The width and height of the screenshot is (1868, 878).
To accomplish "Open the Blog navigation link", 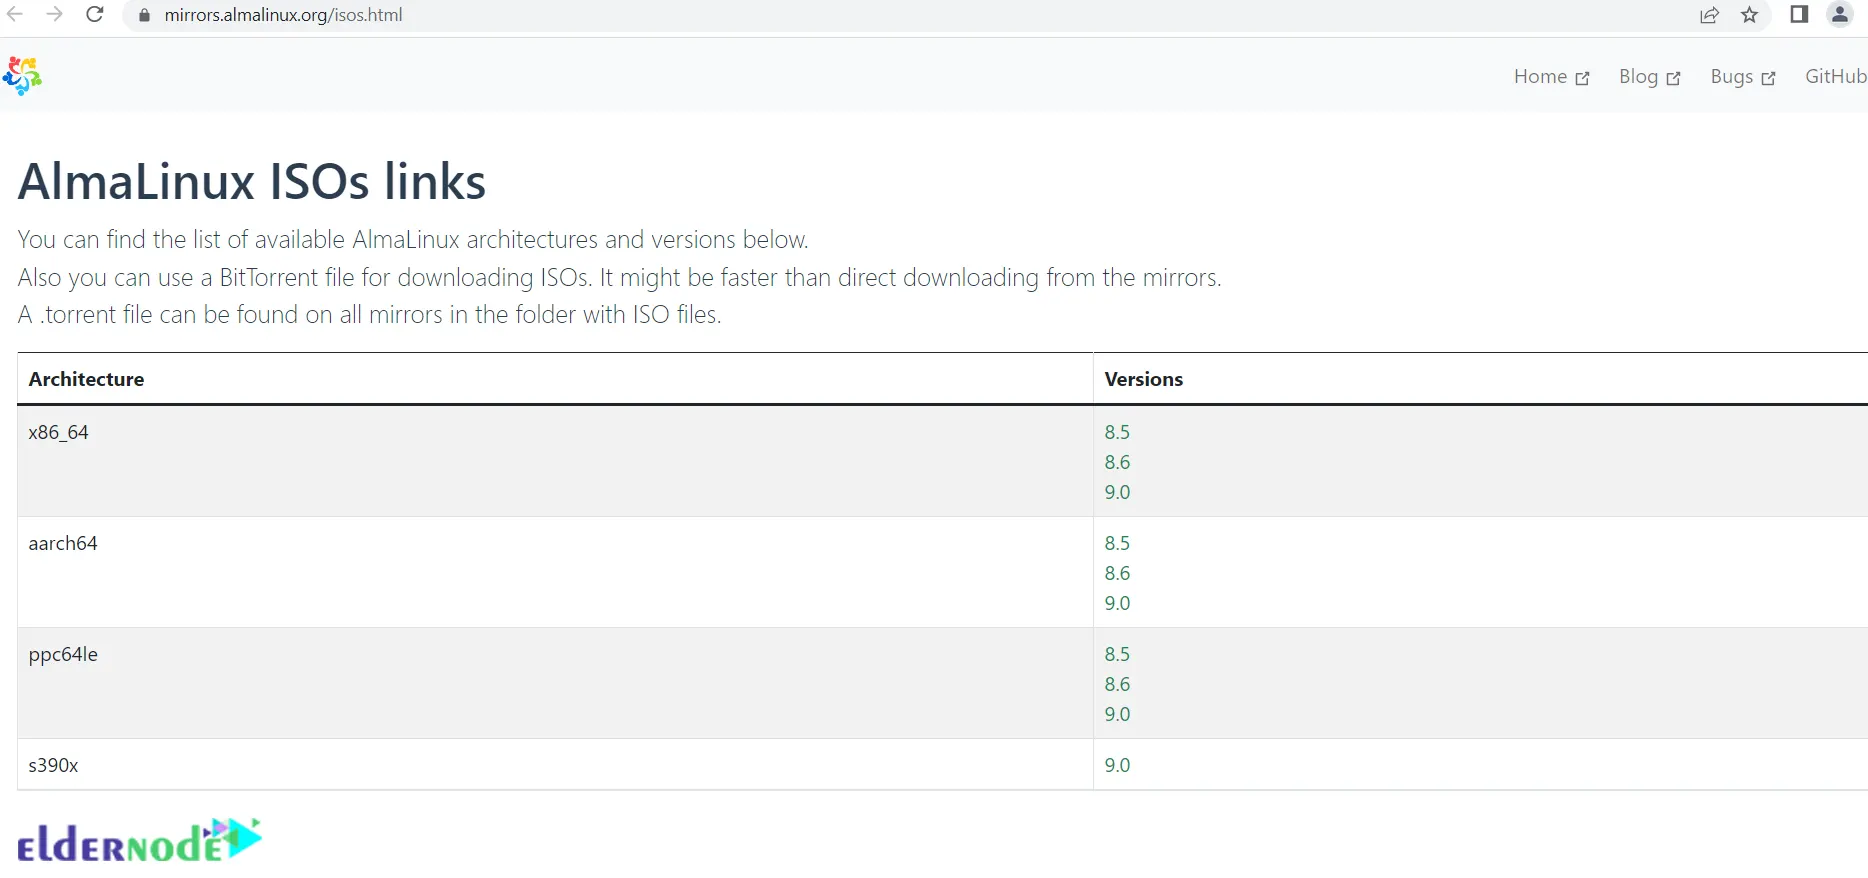I will pyautogui.click(x=1649, y=77).
